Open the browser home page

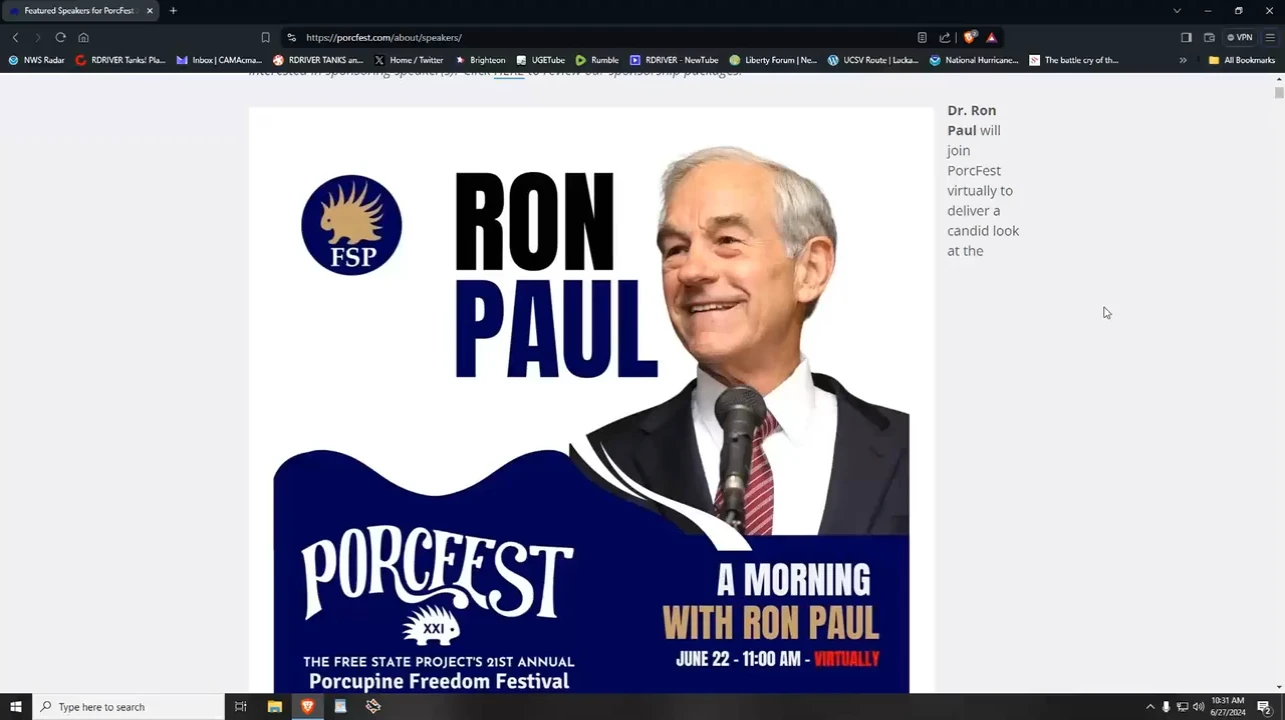click(83, 37)
